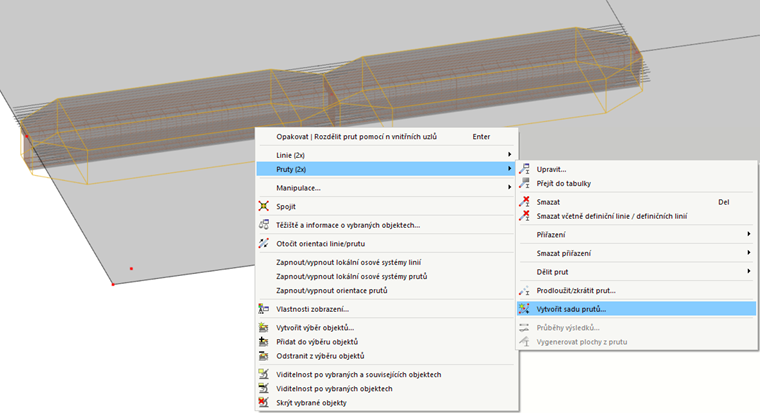760x413 pixels.
Task: Expand the Pruty (2x) submenu arrow
Action: tap(509, 169)
